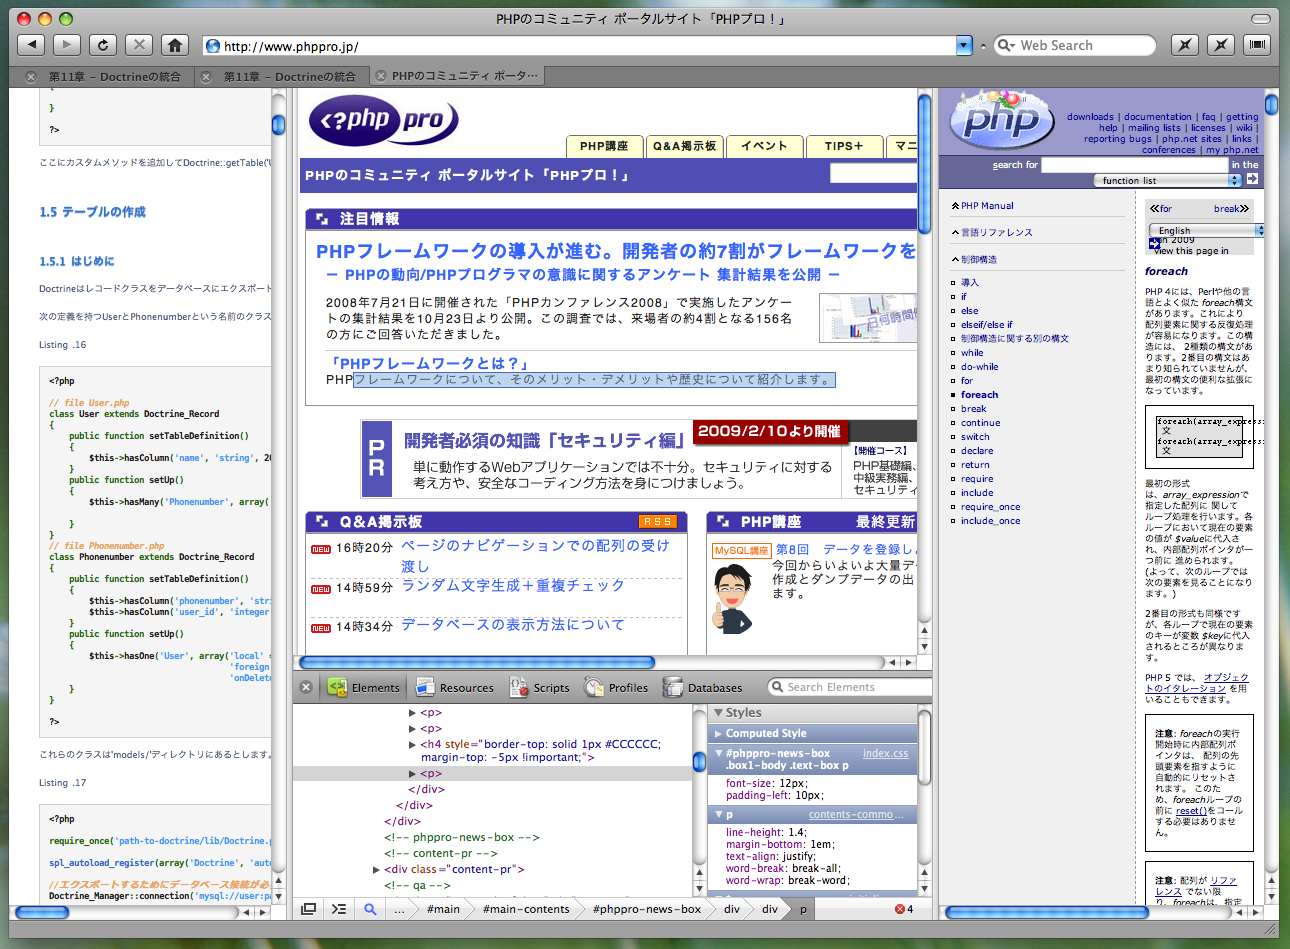Screen dimensions: 1290x949
Task: Undock the Web Inspector window
Action: pyautogui.click(x=309, y=909)
